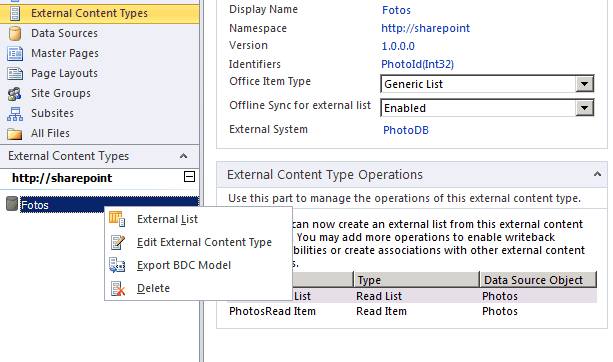Click Photos in the Read Item row
The width and height of the screenshot is (613, 362).
coord(500,311)
